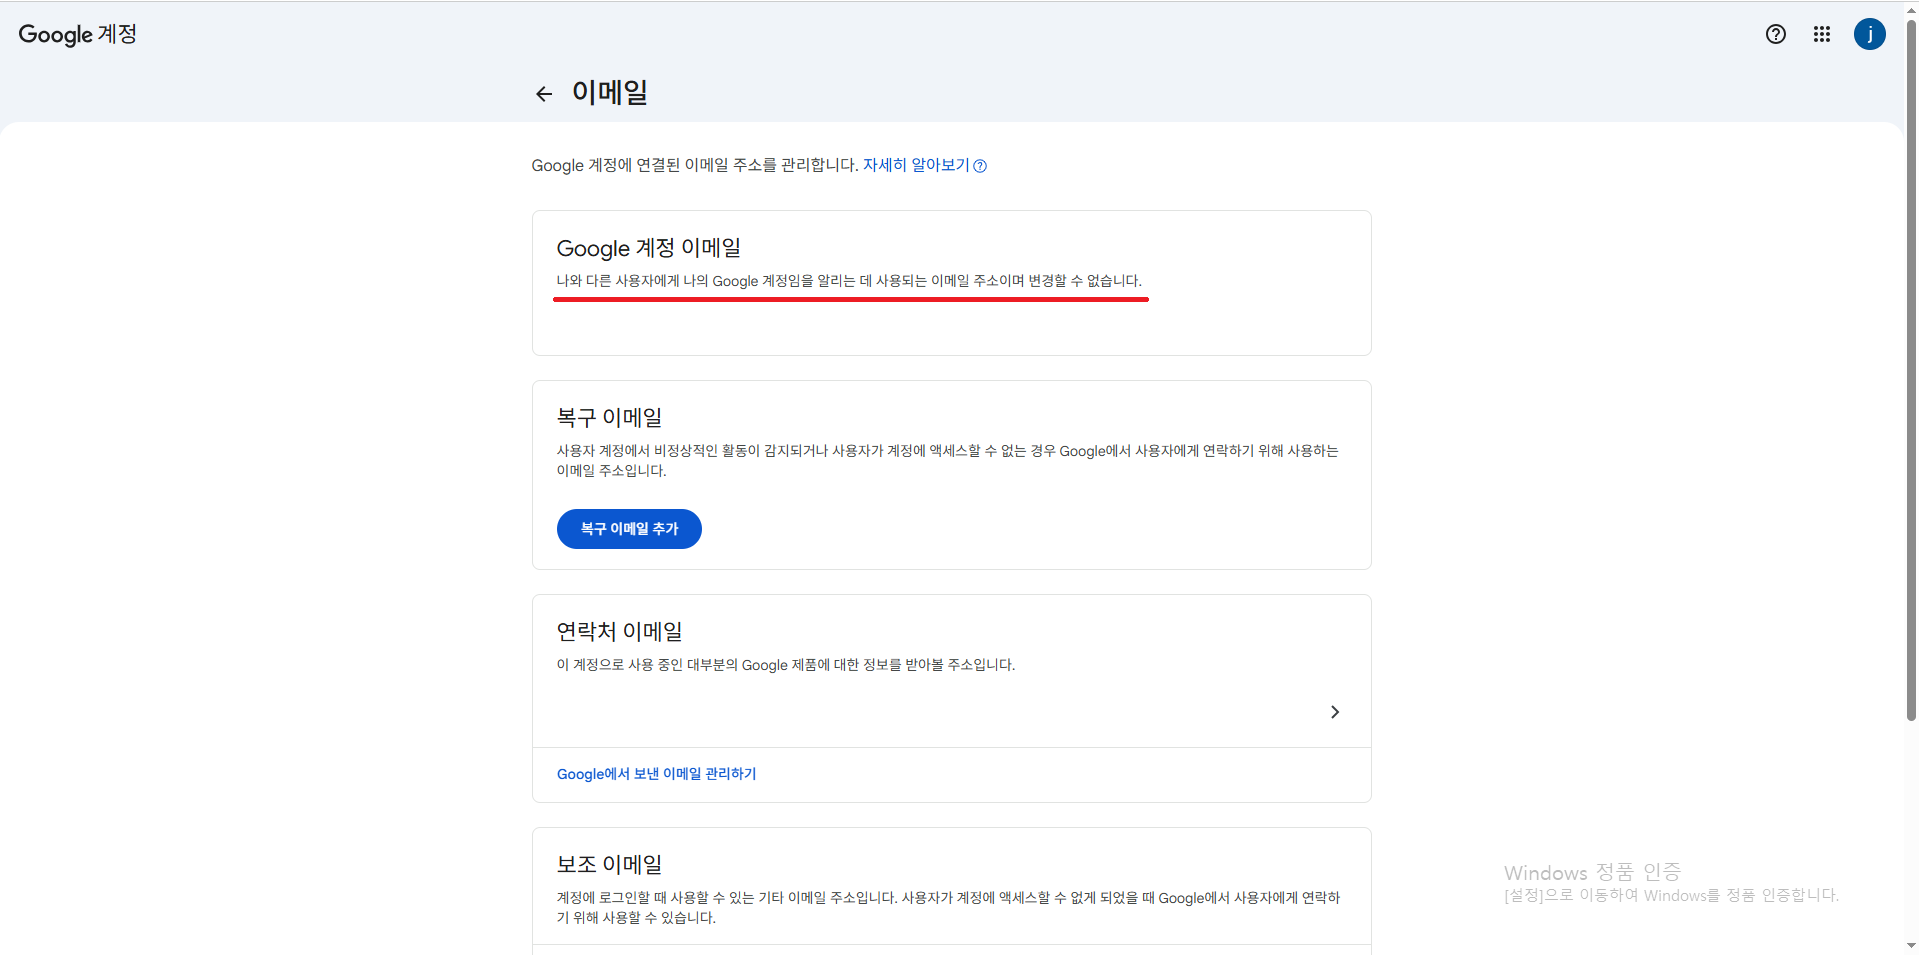Click the 복구 이메일 추가 button
1919x955 pixels.
(x=629, y=529)
